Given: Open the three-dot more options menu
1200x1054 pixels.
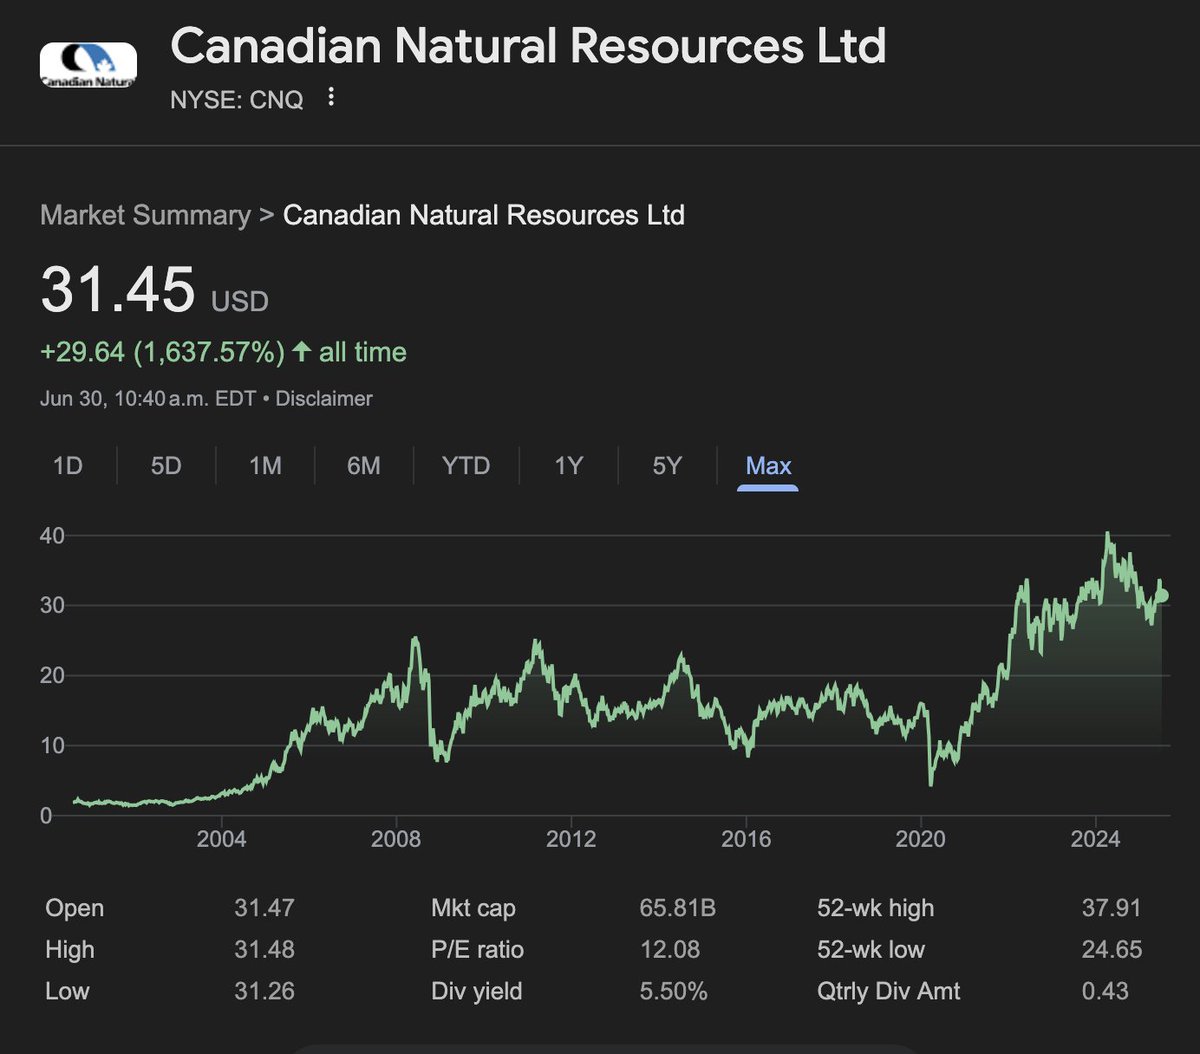Looking at the screenshot, I should (x=332, y=98).
